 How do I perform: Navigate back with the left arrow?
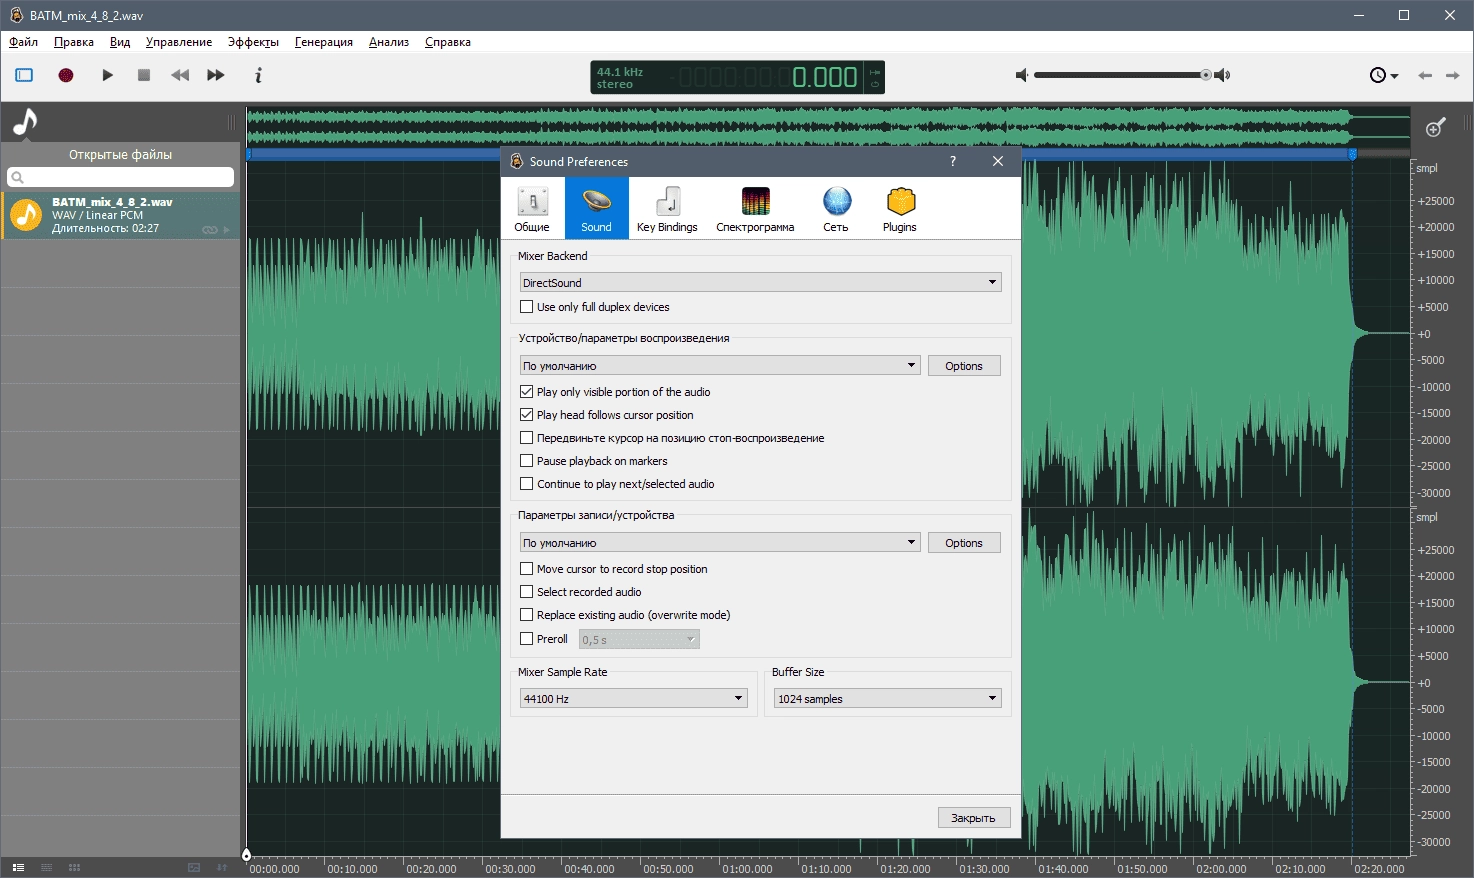[1425, 75]
